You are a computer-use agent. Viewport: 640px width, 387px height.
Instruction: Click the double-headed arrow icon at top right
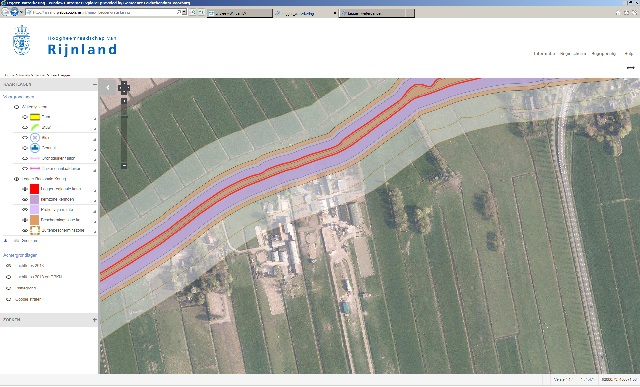(631, 67)
